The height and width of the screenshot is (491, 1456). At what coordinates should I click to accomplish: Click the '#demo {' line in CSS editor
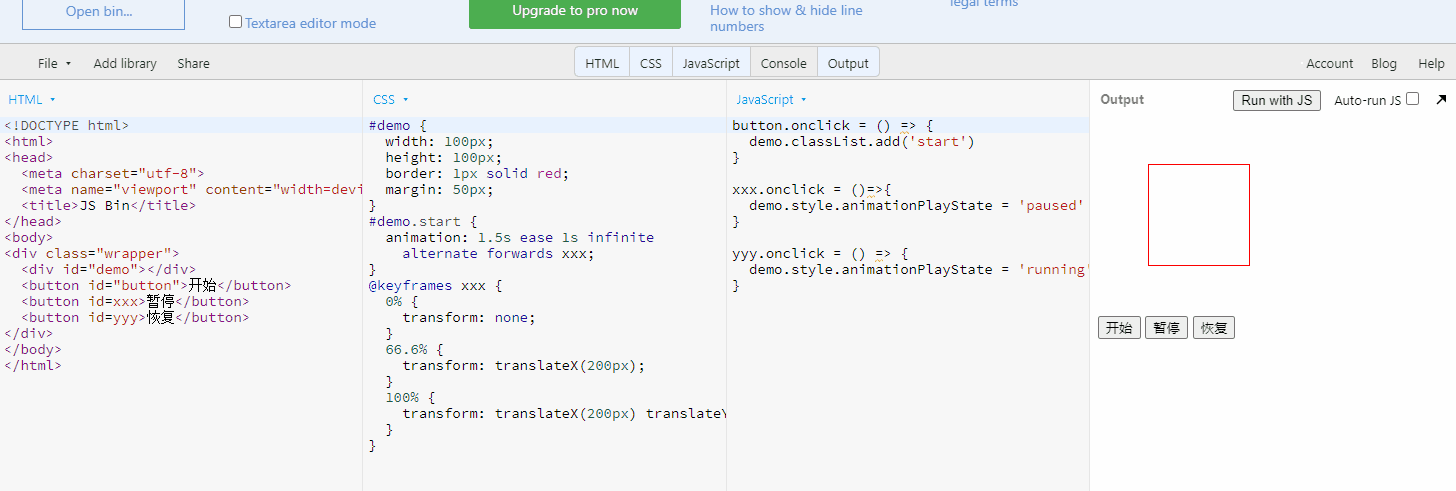(398, 125)
